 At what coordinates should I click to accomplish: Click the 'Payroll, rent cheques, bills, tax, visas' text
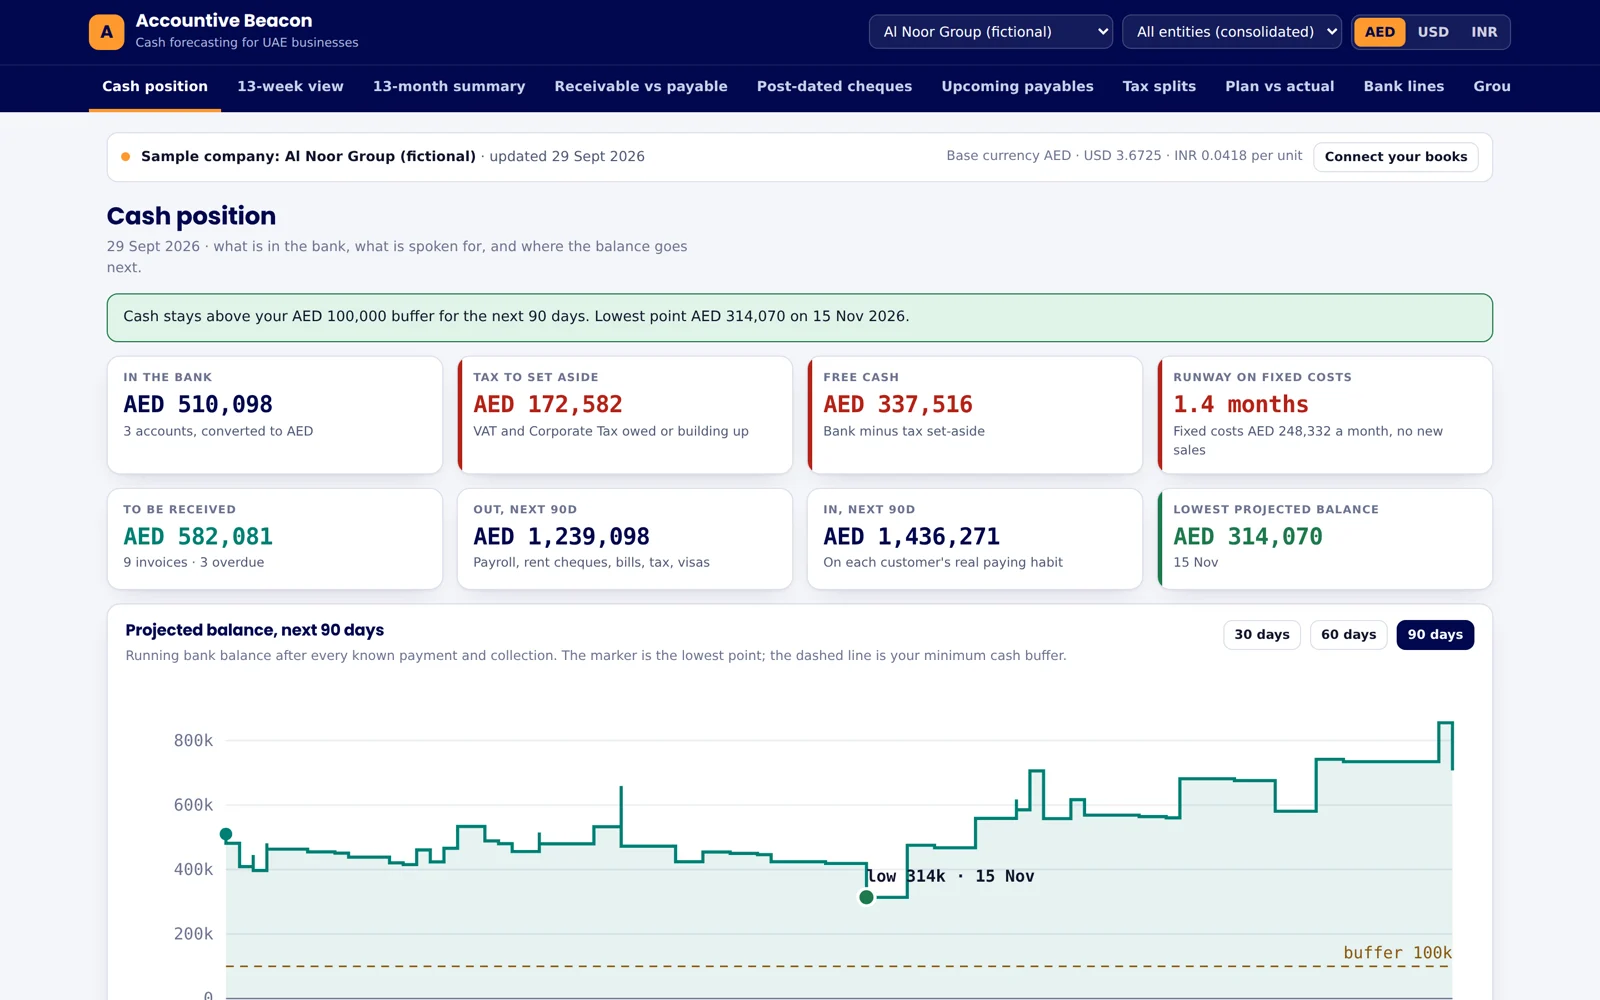click(x=591, y=562)
